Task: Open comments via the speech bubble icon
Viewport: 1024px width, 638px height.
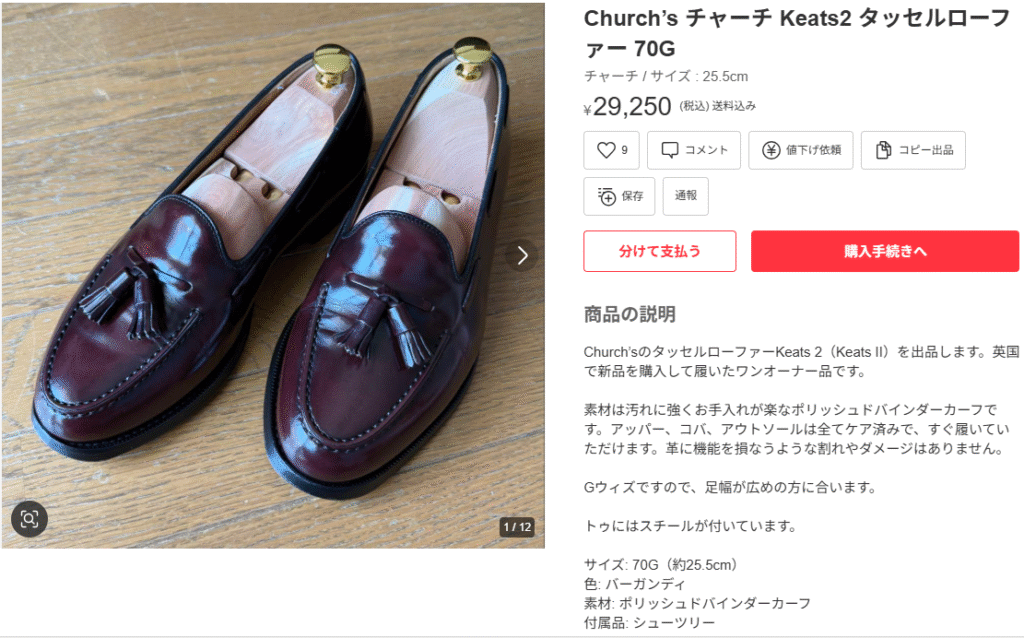Action: tap(669, 150)
